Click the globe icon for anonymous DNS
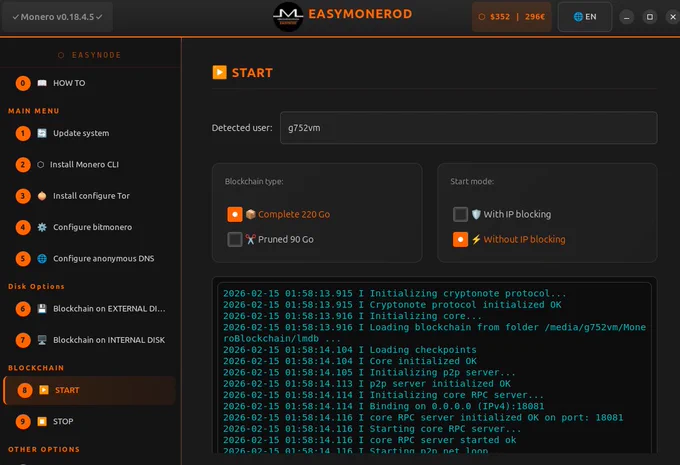The image size is (680, 465). point(42,259)
